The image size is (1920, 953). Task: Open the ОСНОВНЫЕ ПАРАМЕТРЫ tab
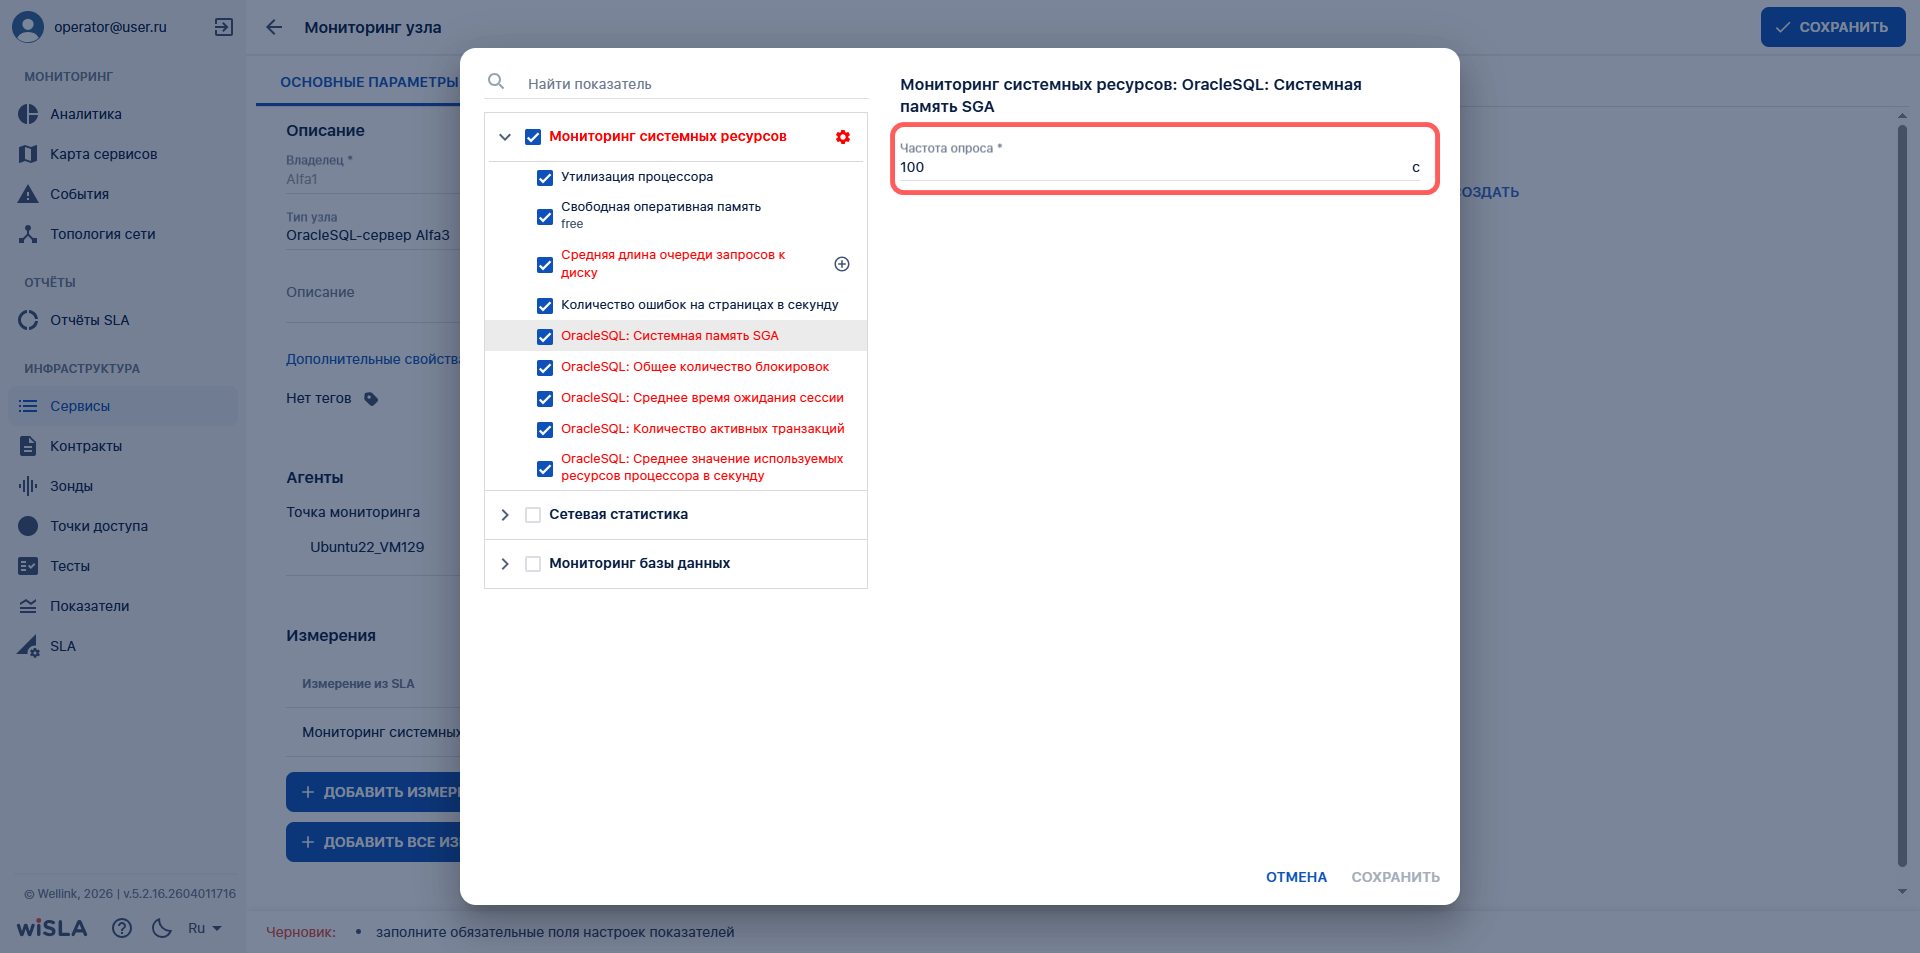pyautogui.click(x=369, y=82)
